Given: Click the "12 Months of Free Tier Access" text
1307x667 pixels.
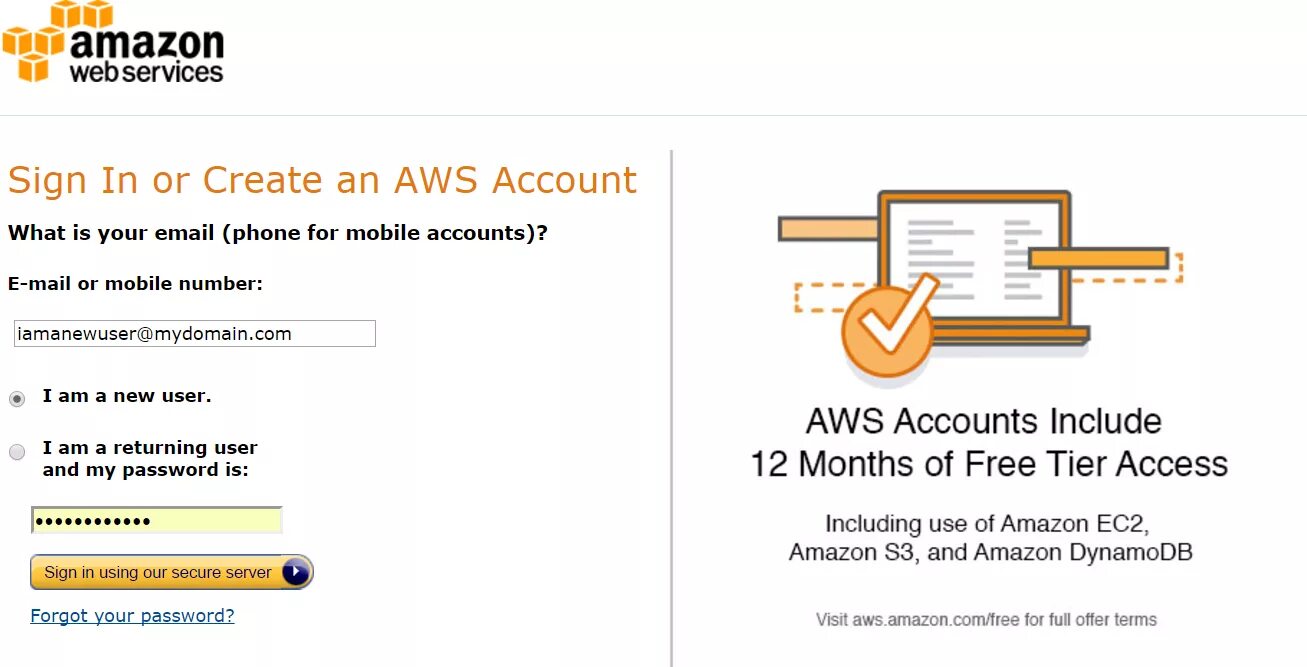Looking at the screenshot, I should (988, 464).
